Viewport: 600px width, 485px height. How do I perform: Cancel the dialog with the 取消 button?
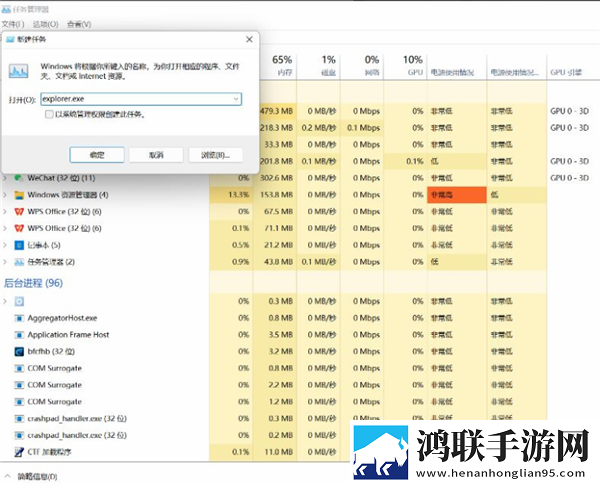pyautogui.click(x=156, y=155)
